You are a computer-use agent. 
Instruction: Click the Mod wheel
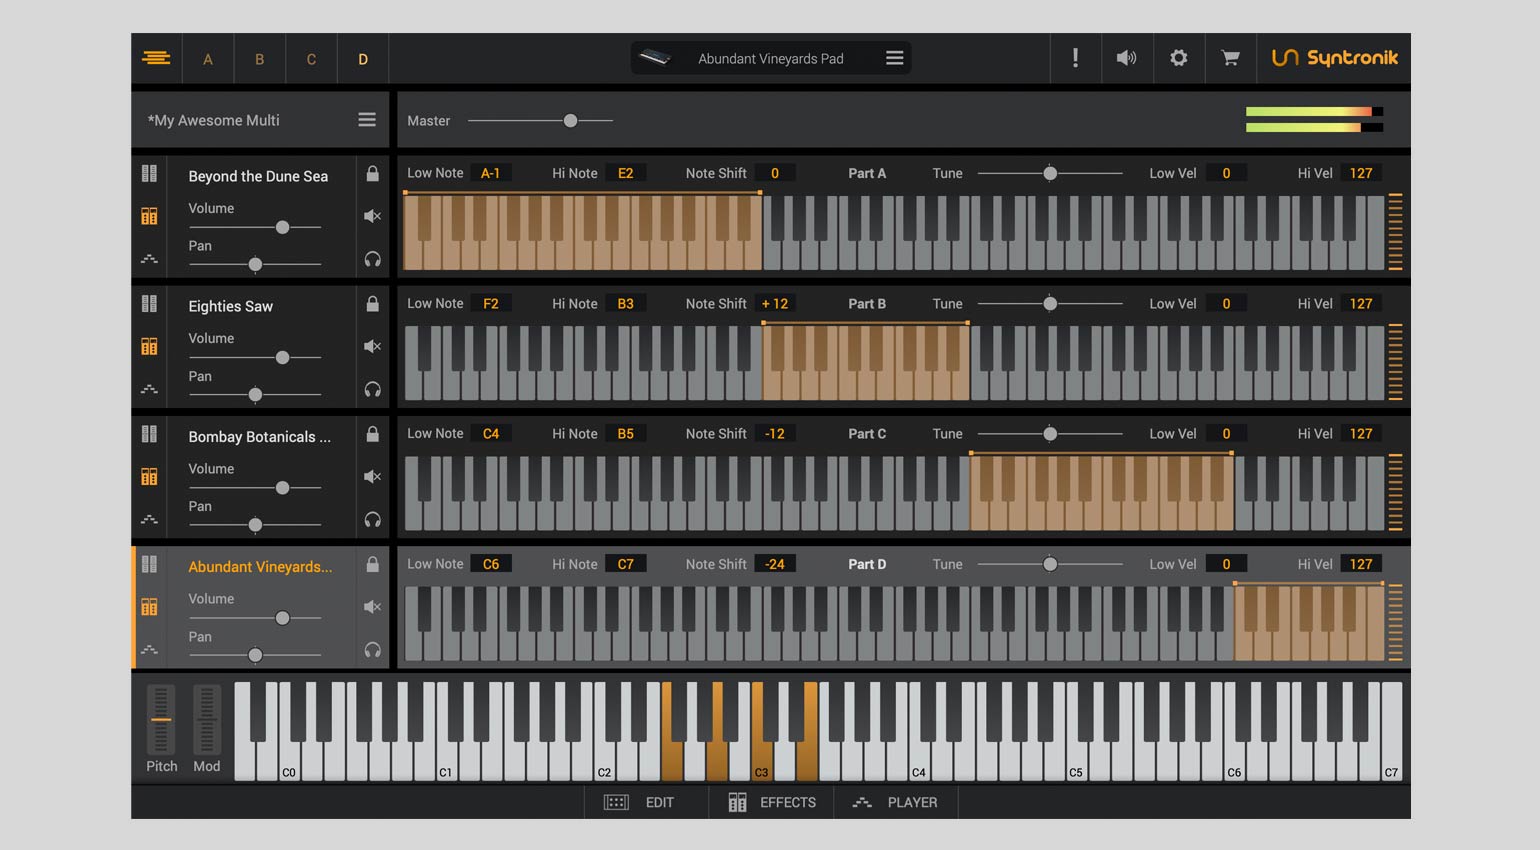pos(207,719)
